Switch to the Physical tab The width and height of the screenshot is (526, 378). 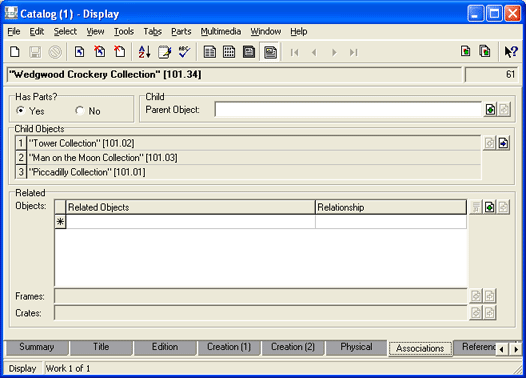(x=356, y=347)
